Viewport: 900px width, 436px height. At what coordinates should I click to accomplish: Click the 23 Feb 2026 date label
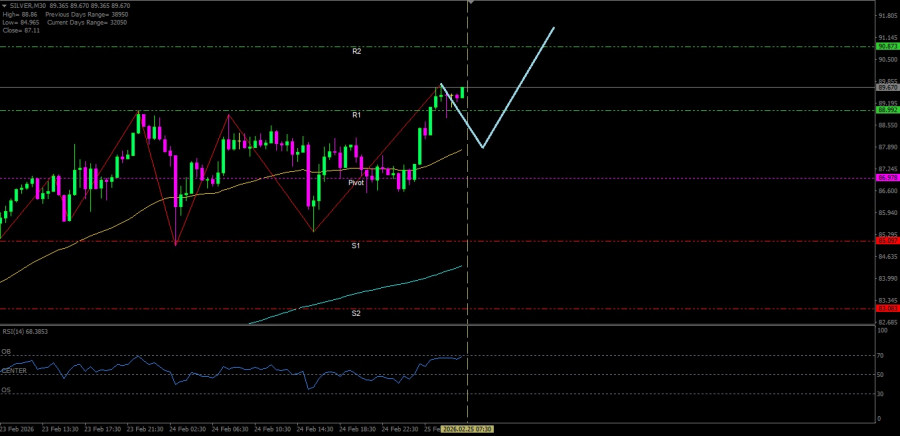pyautogui.click(x=15, y=429)
